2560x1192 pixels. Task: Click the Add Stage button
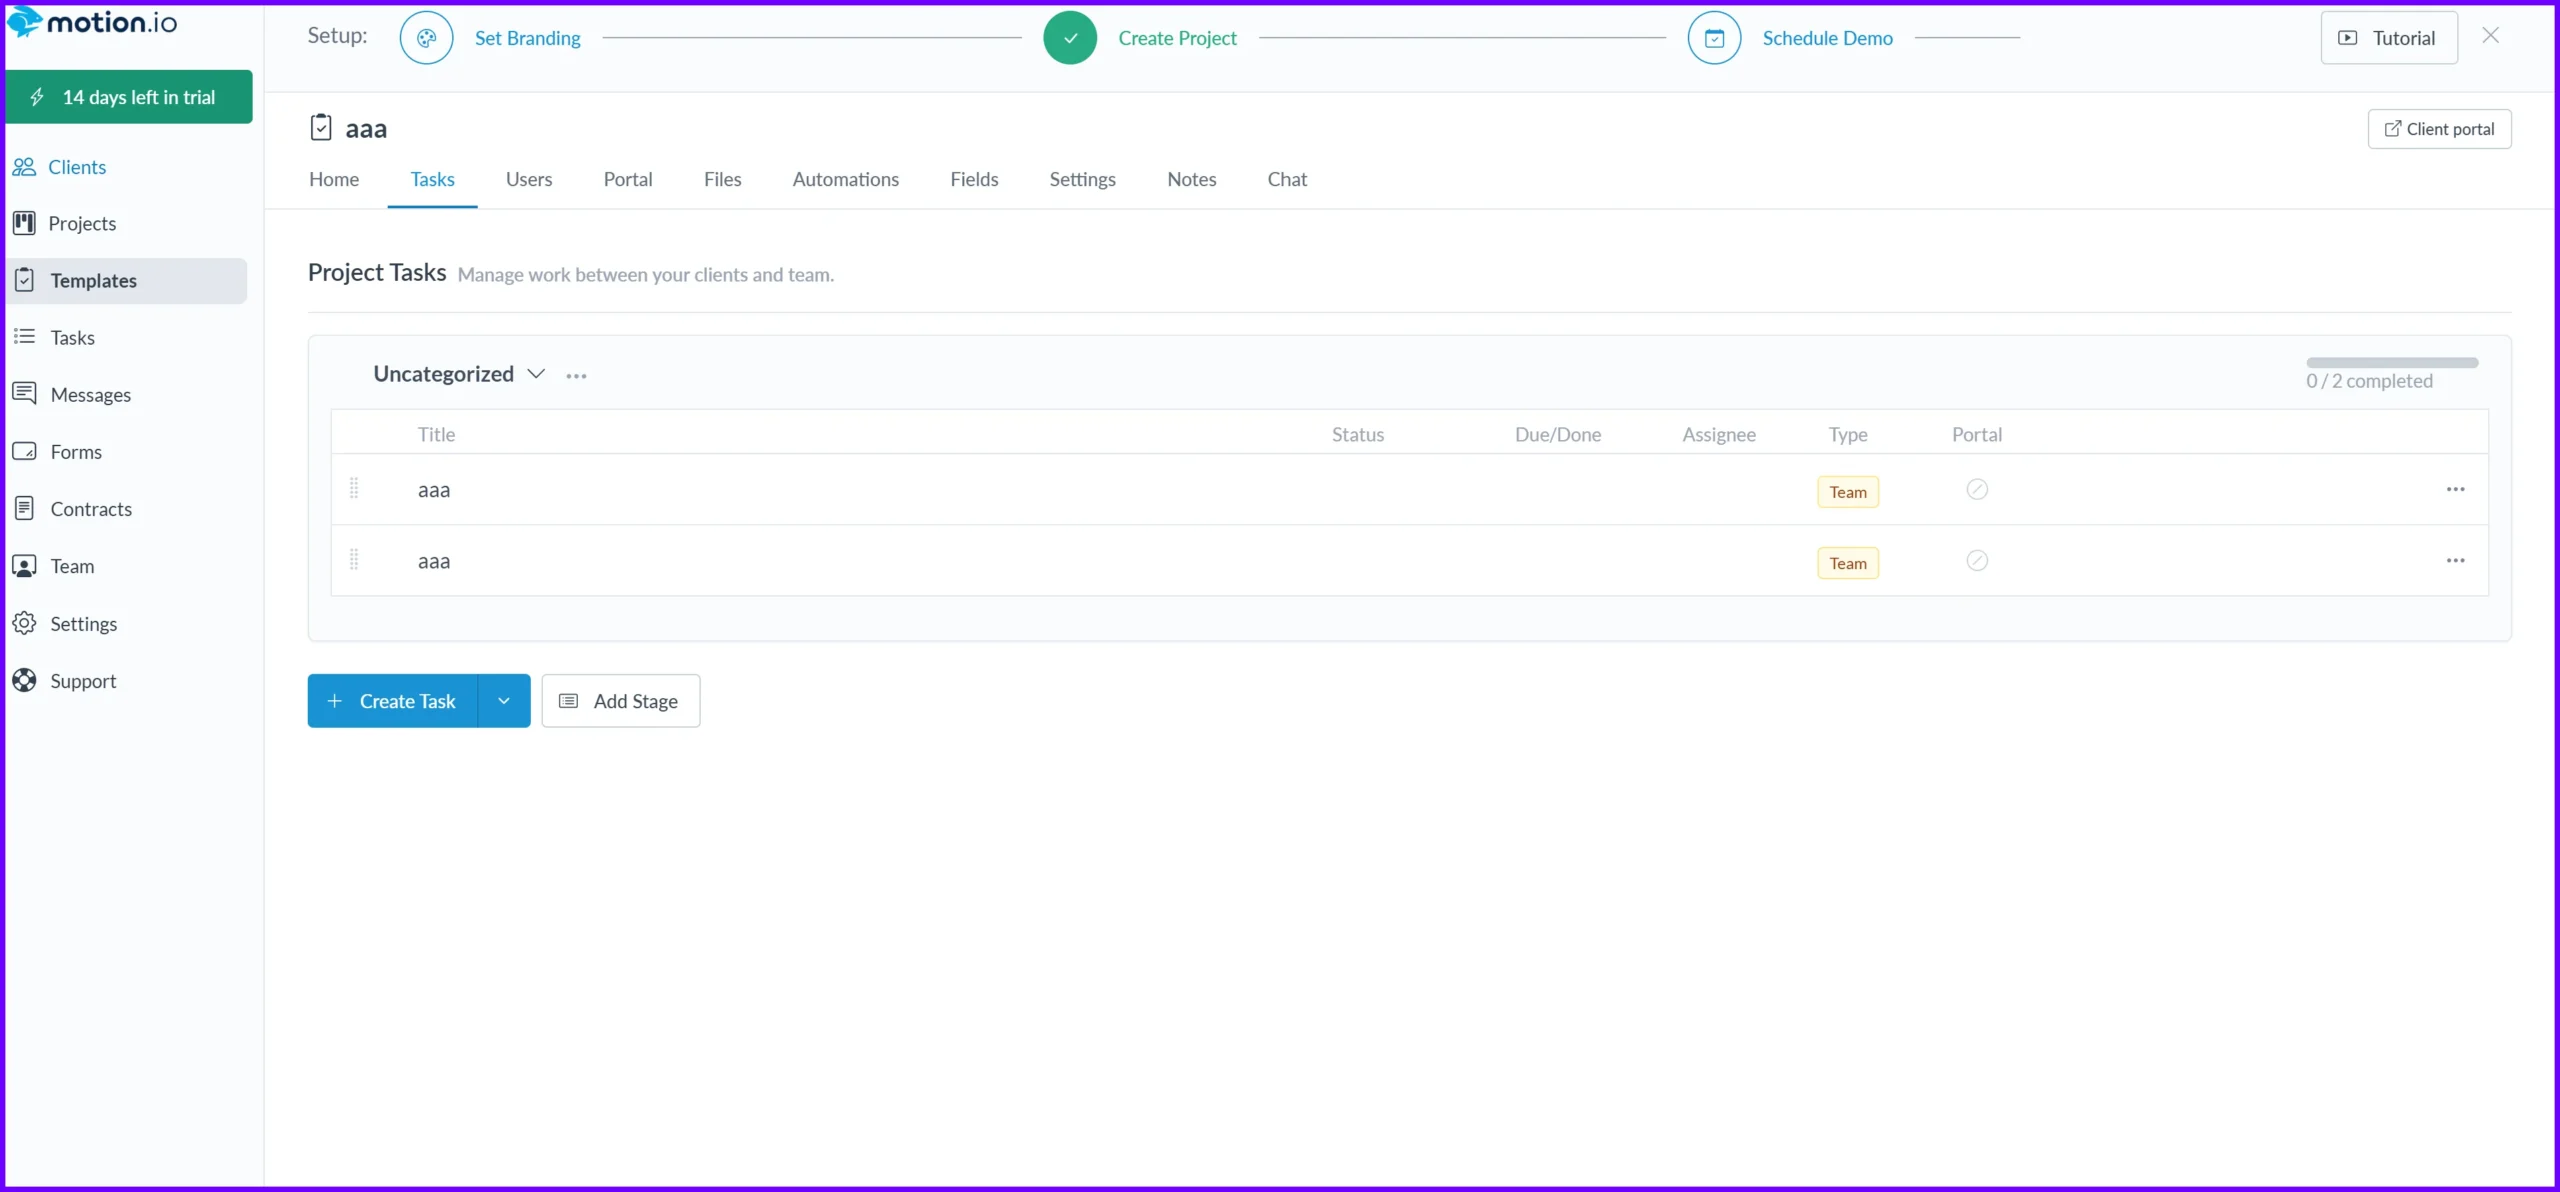620,701
